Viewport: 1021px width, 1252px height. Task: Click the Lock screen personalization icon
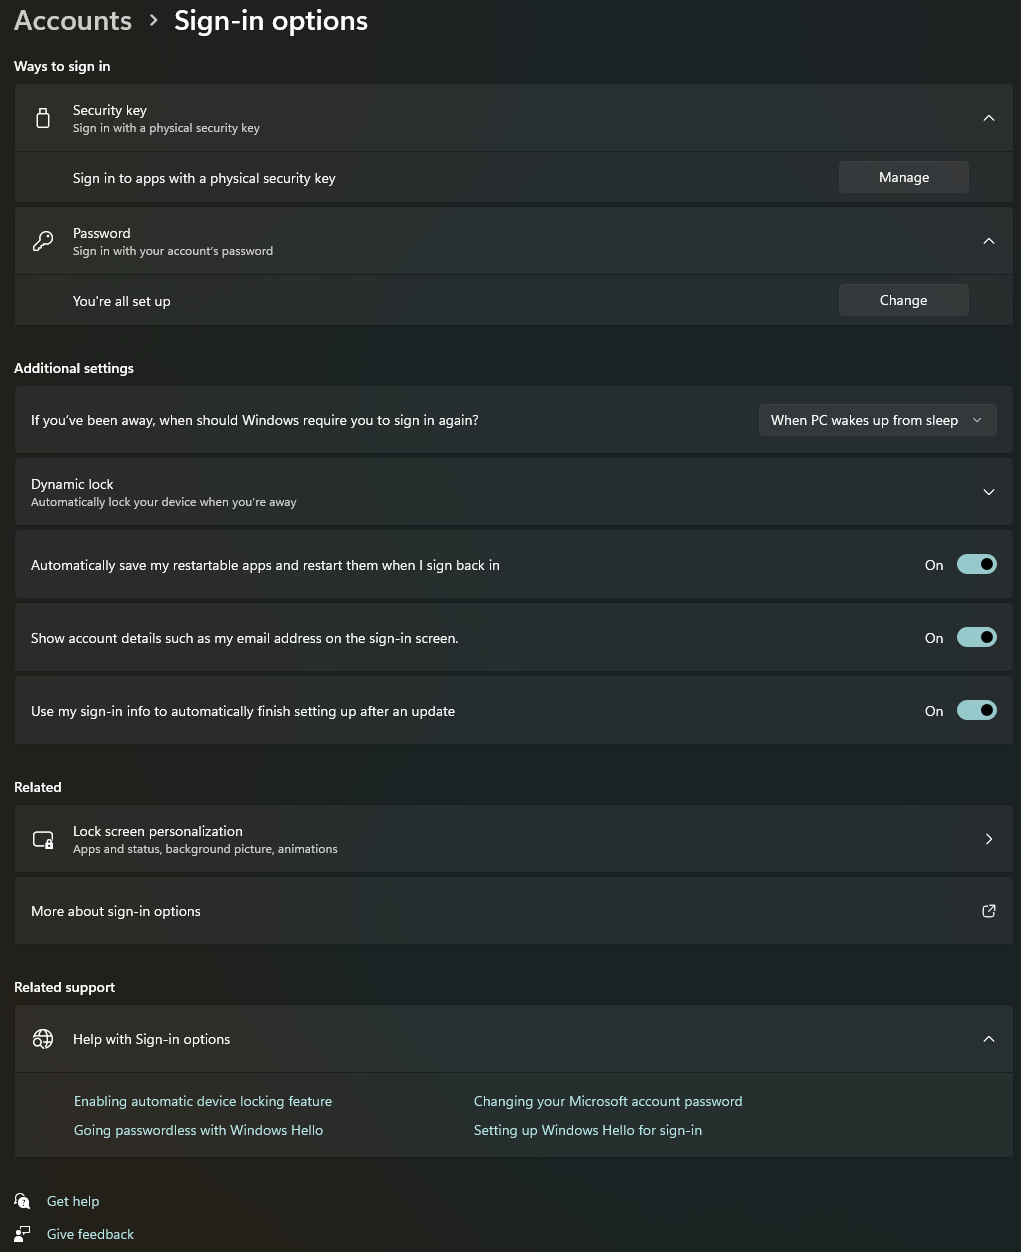point(43,839)
